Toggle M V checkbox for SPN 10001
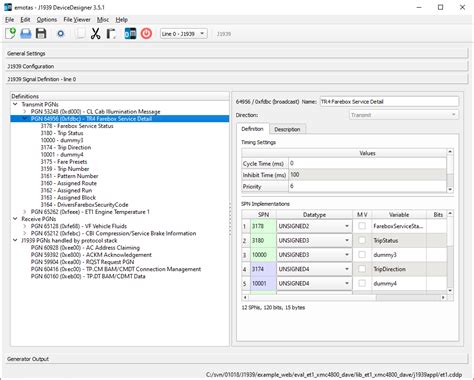Viewport: 474px width, 380px height. pos(362,283)
